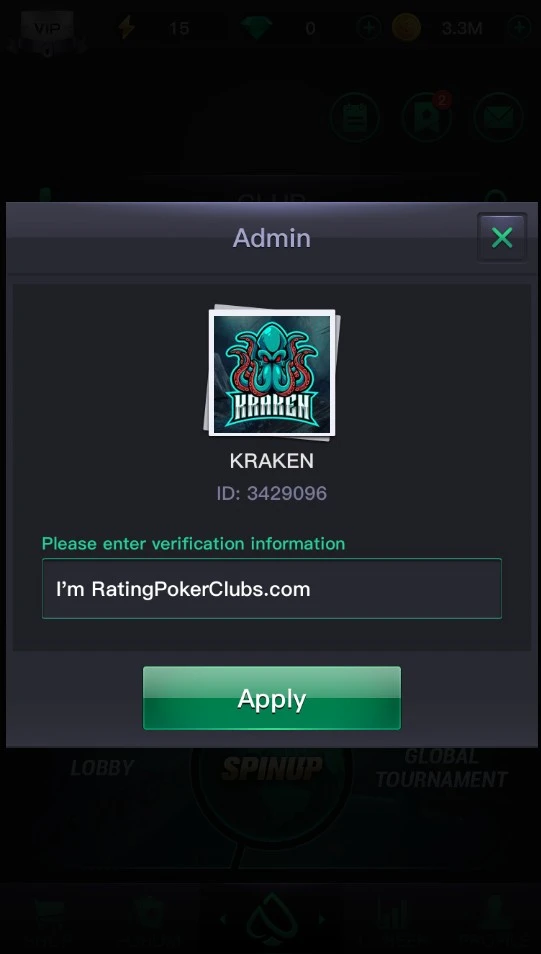This screenshot has width=541, height=954.
Task: Select the KRAKEN club avatar image
Action: pyautogui.click(x=271, y=372)
